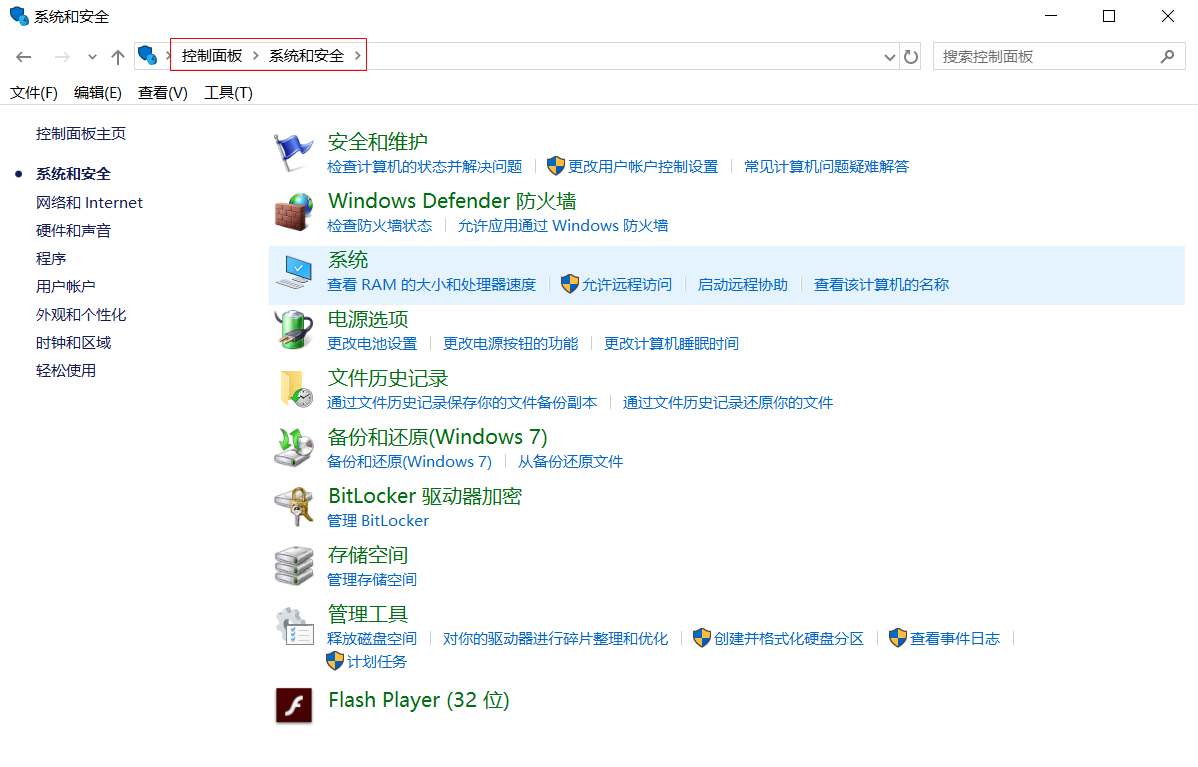Click 常见计算机问题疑难解答 link
Image resolution: width=1198 pixels, height=767 pixels.
point(827,167)
